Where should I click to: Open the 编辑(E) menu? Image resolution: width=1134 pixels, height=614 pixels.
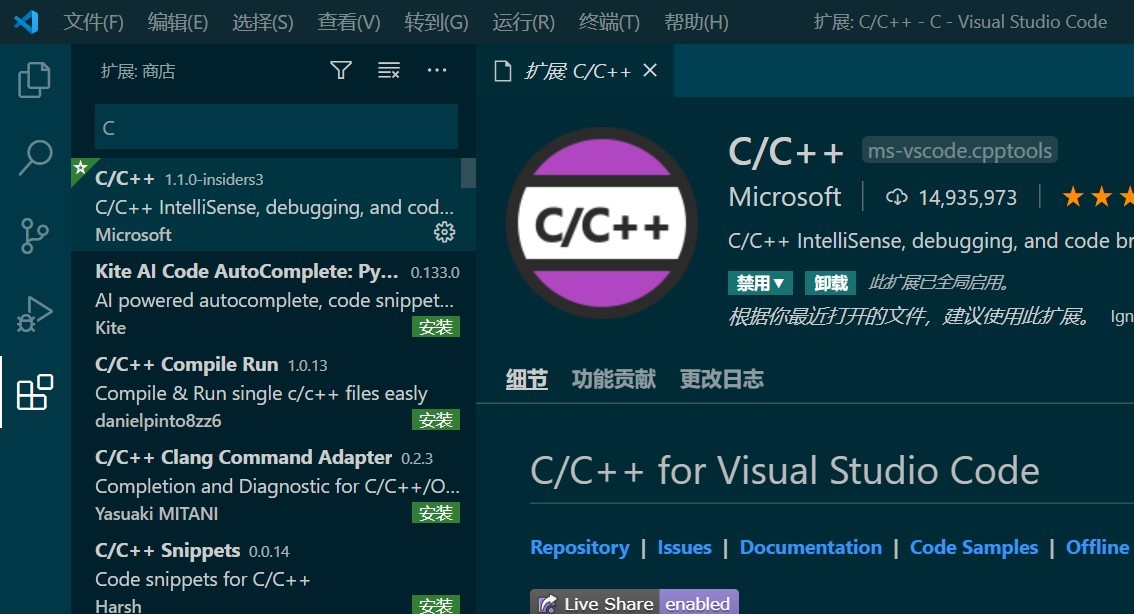tap(178, 22)
